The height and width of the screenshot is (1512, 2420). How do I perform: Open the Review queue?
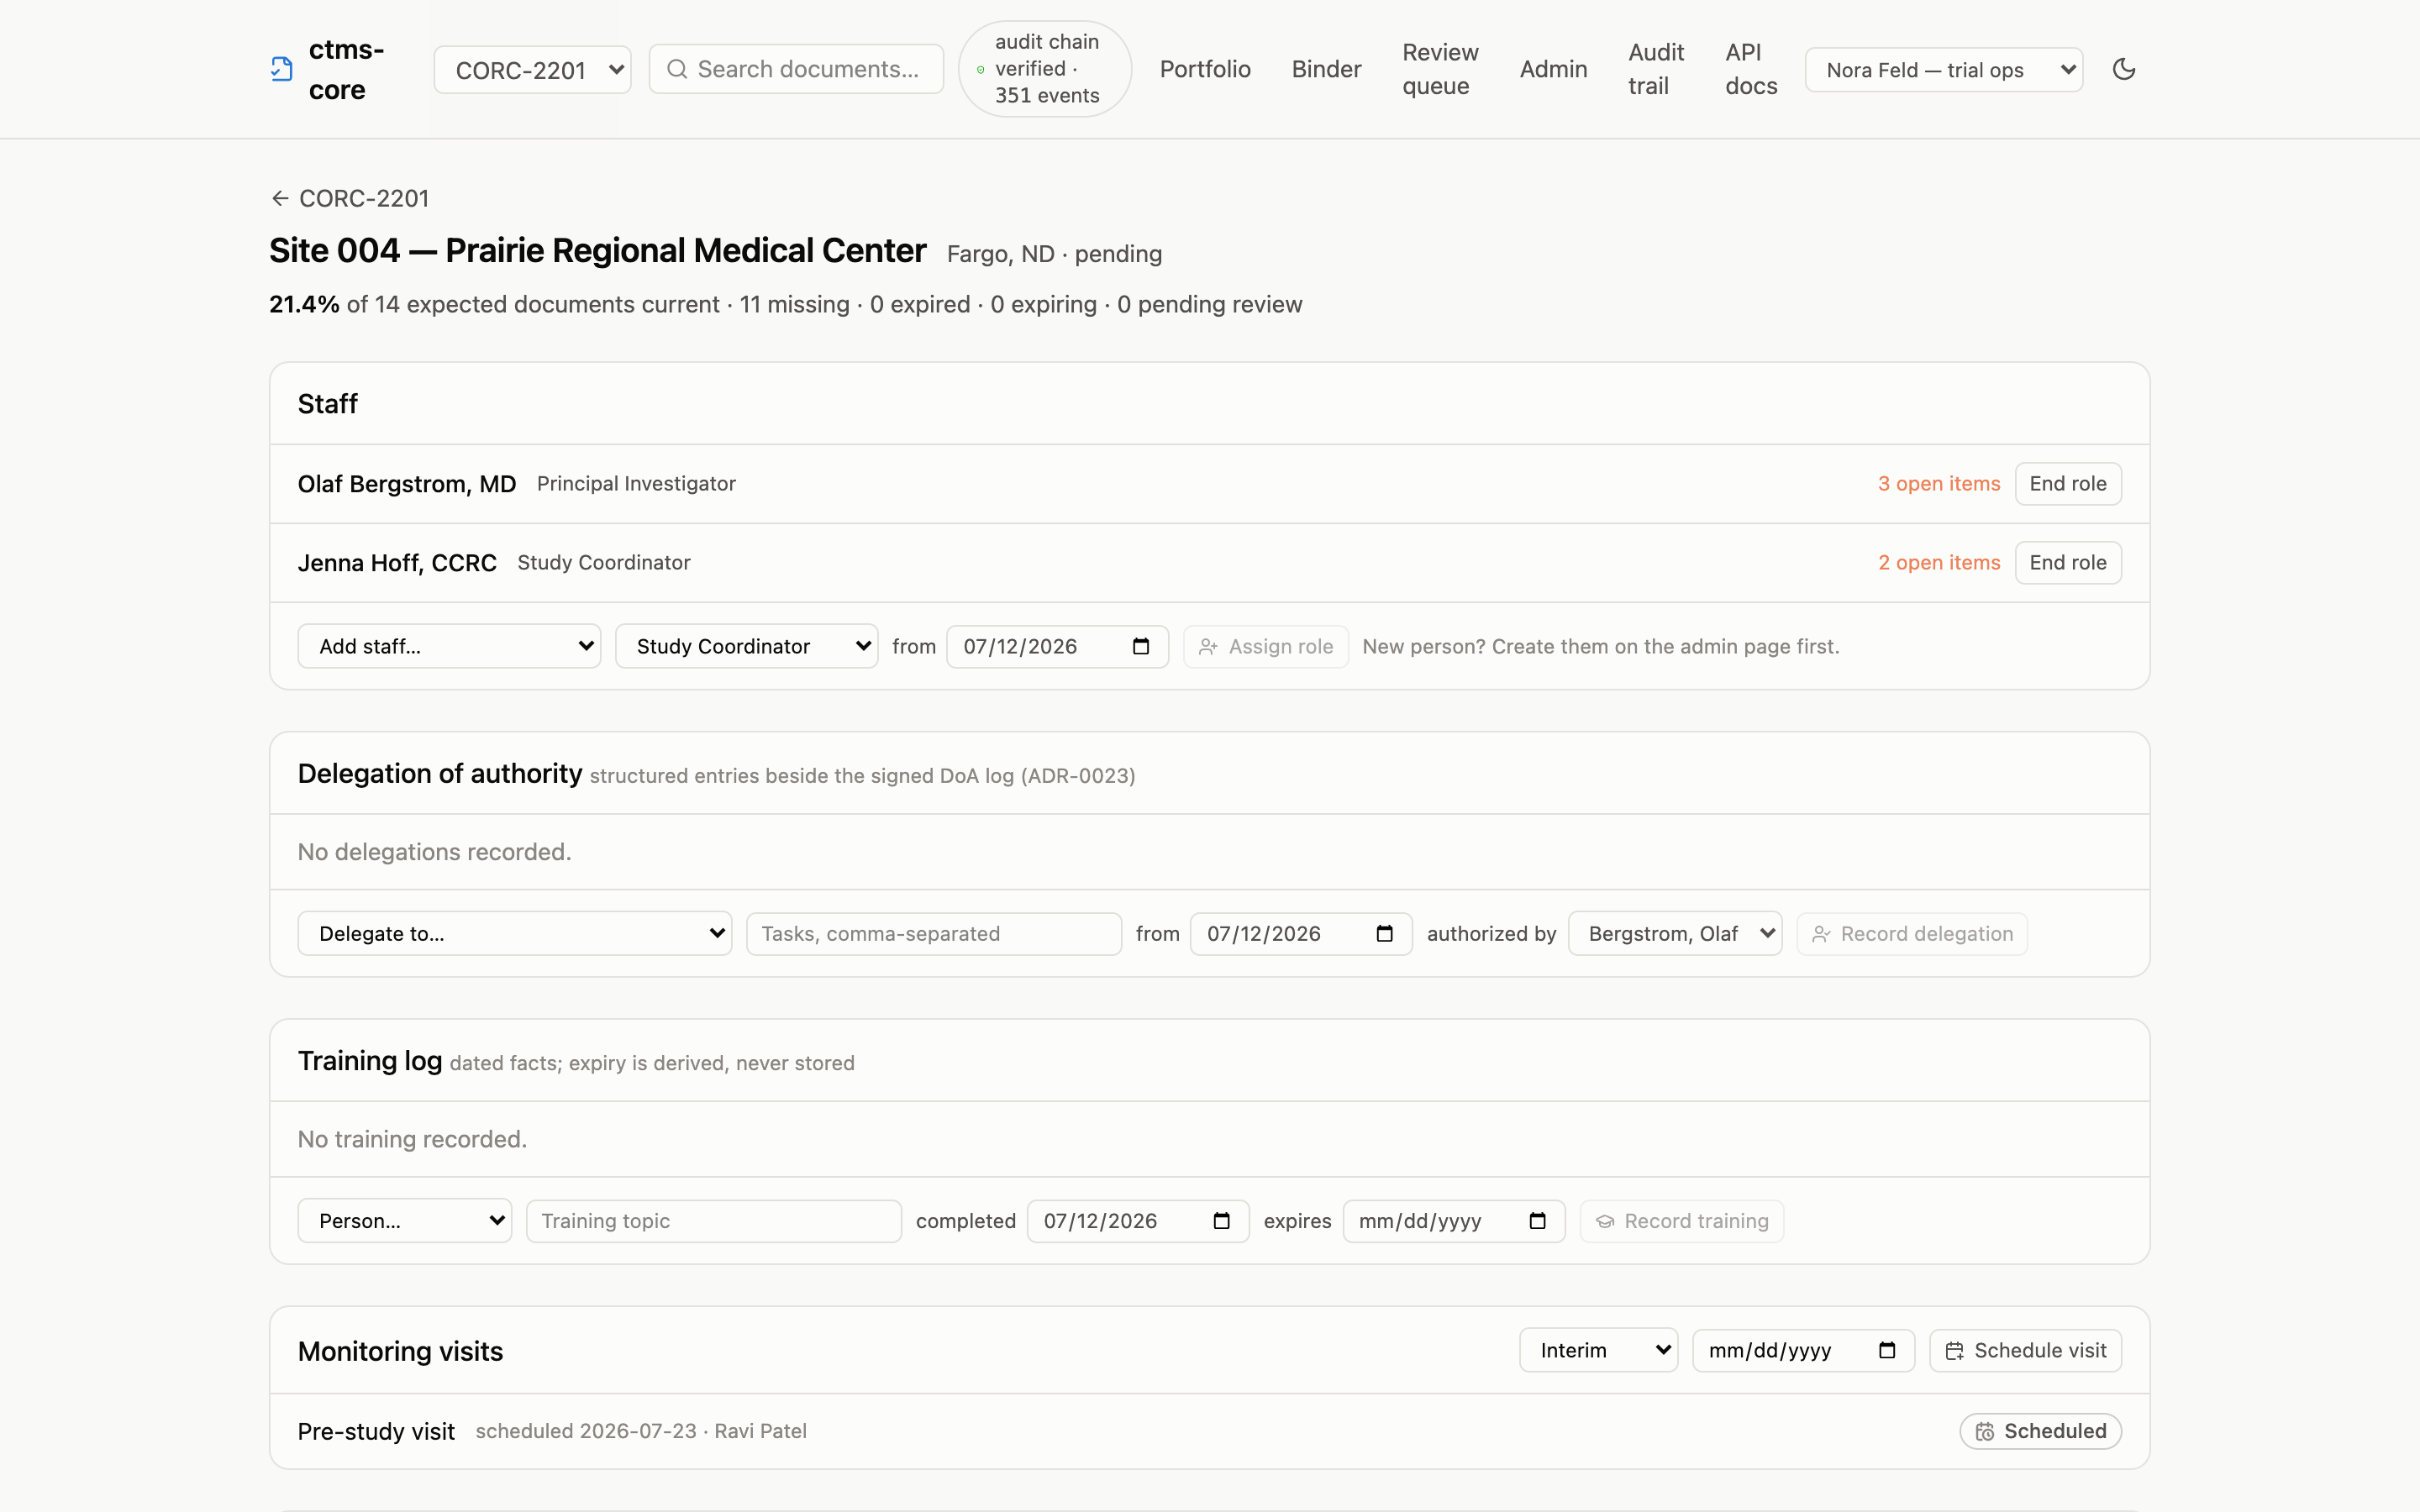(x=1440, y=69)
